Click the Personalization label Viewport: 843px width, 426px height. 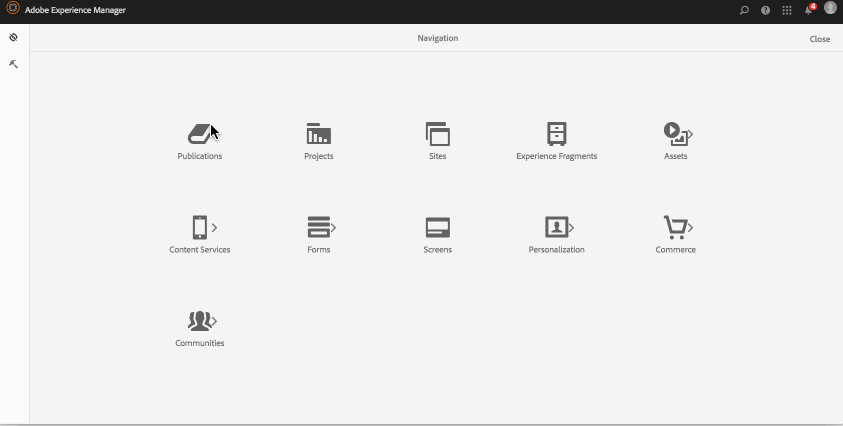[x=556, y=250]
